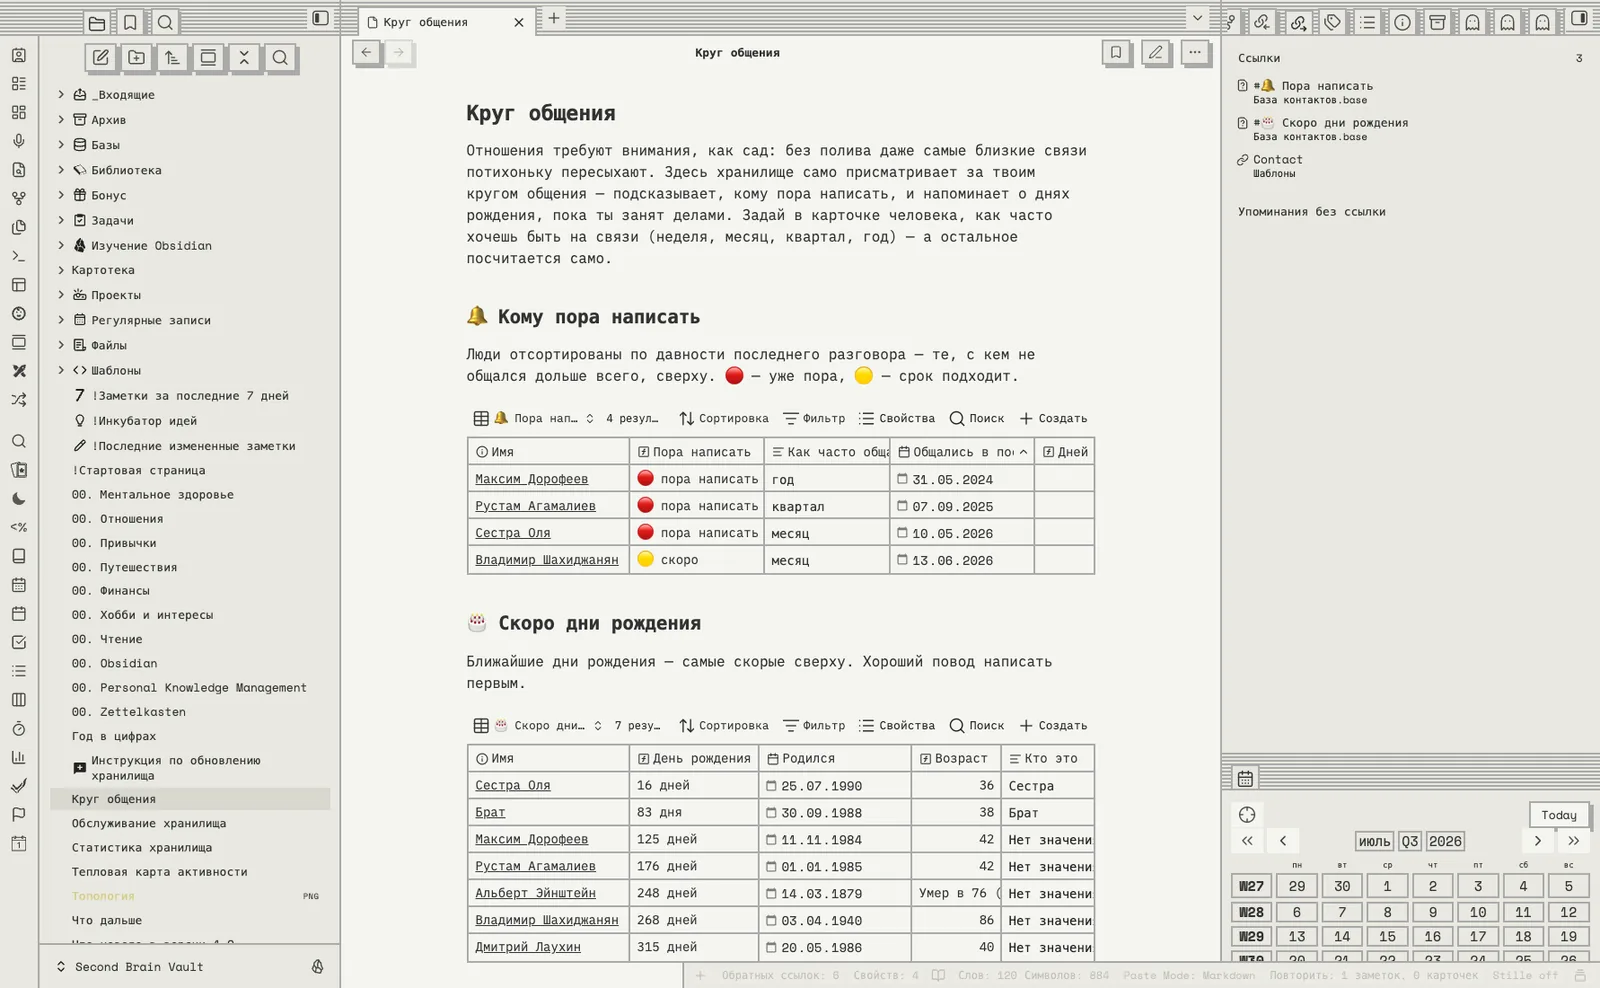
Task: Switch to the Круг общения tab
Action: pos(445,21)
